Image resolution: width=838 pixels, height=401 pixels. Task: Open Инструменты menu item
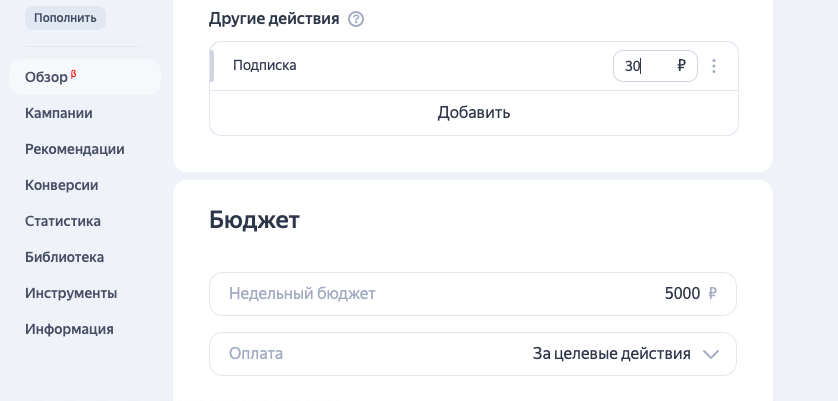coord(71,293)
